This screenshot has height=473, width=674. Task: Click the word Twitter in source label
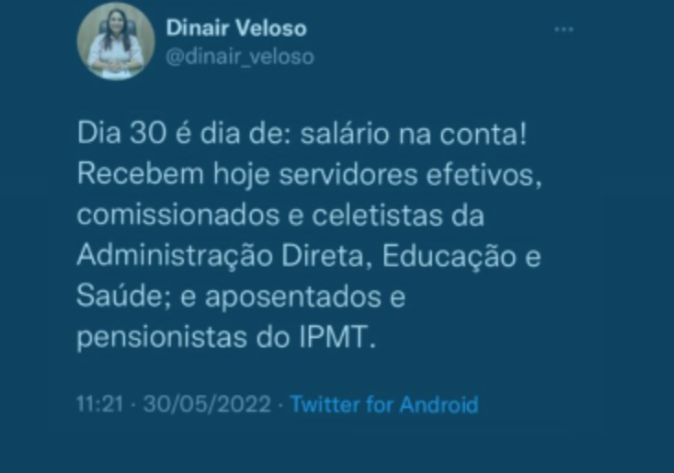[325, 405]
